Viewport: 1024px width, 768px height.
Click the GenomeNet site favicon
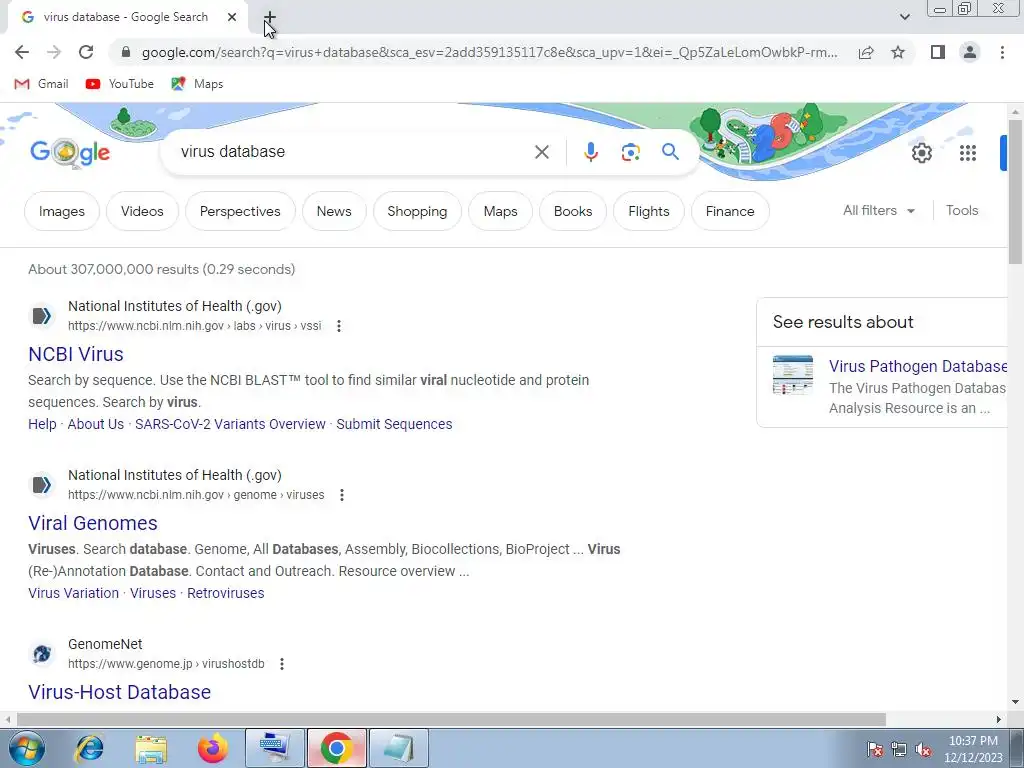tap(42, 654)
